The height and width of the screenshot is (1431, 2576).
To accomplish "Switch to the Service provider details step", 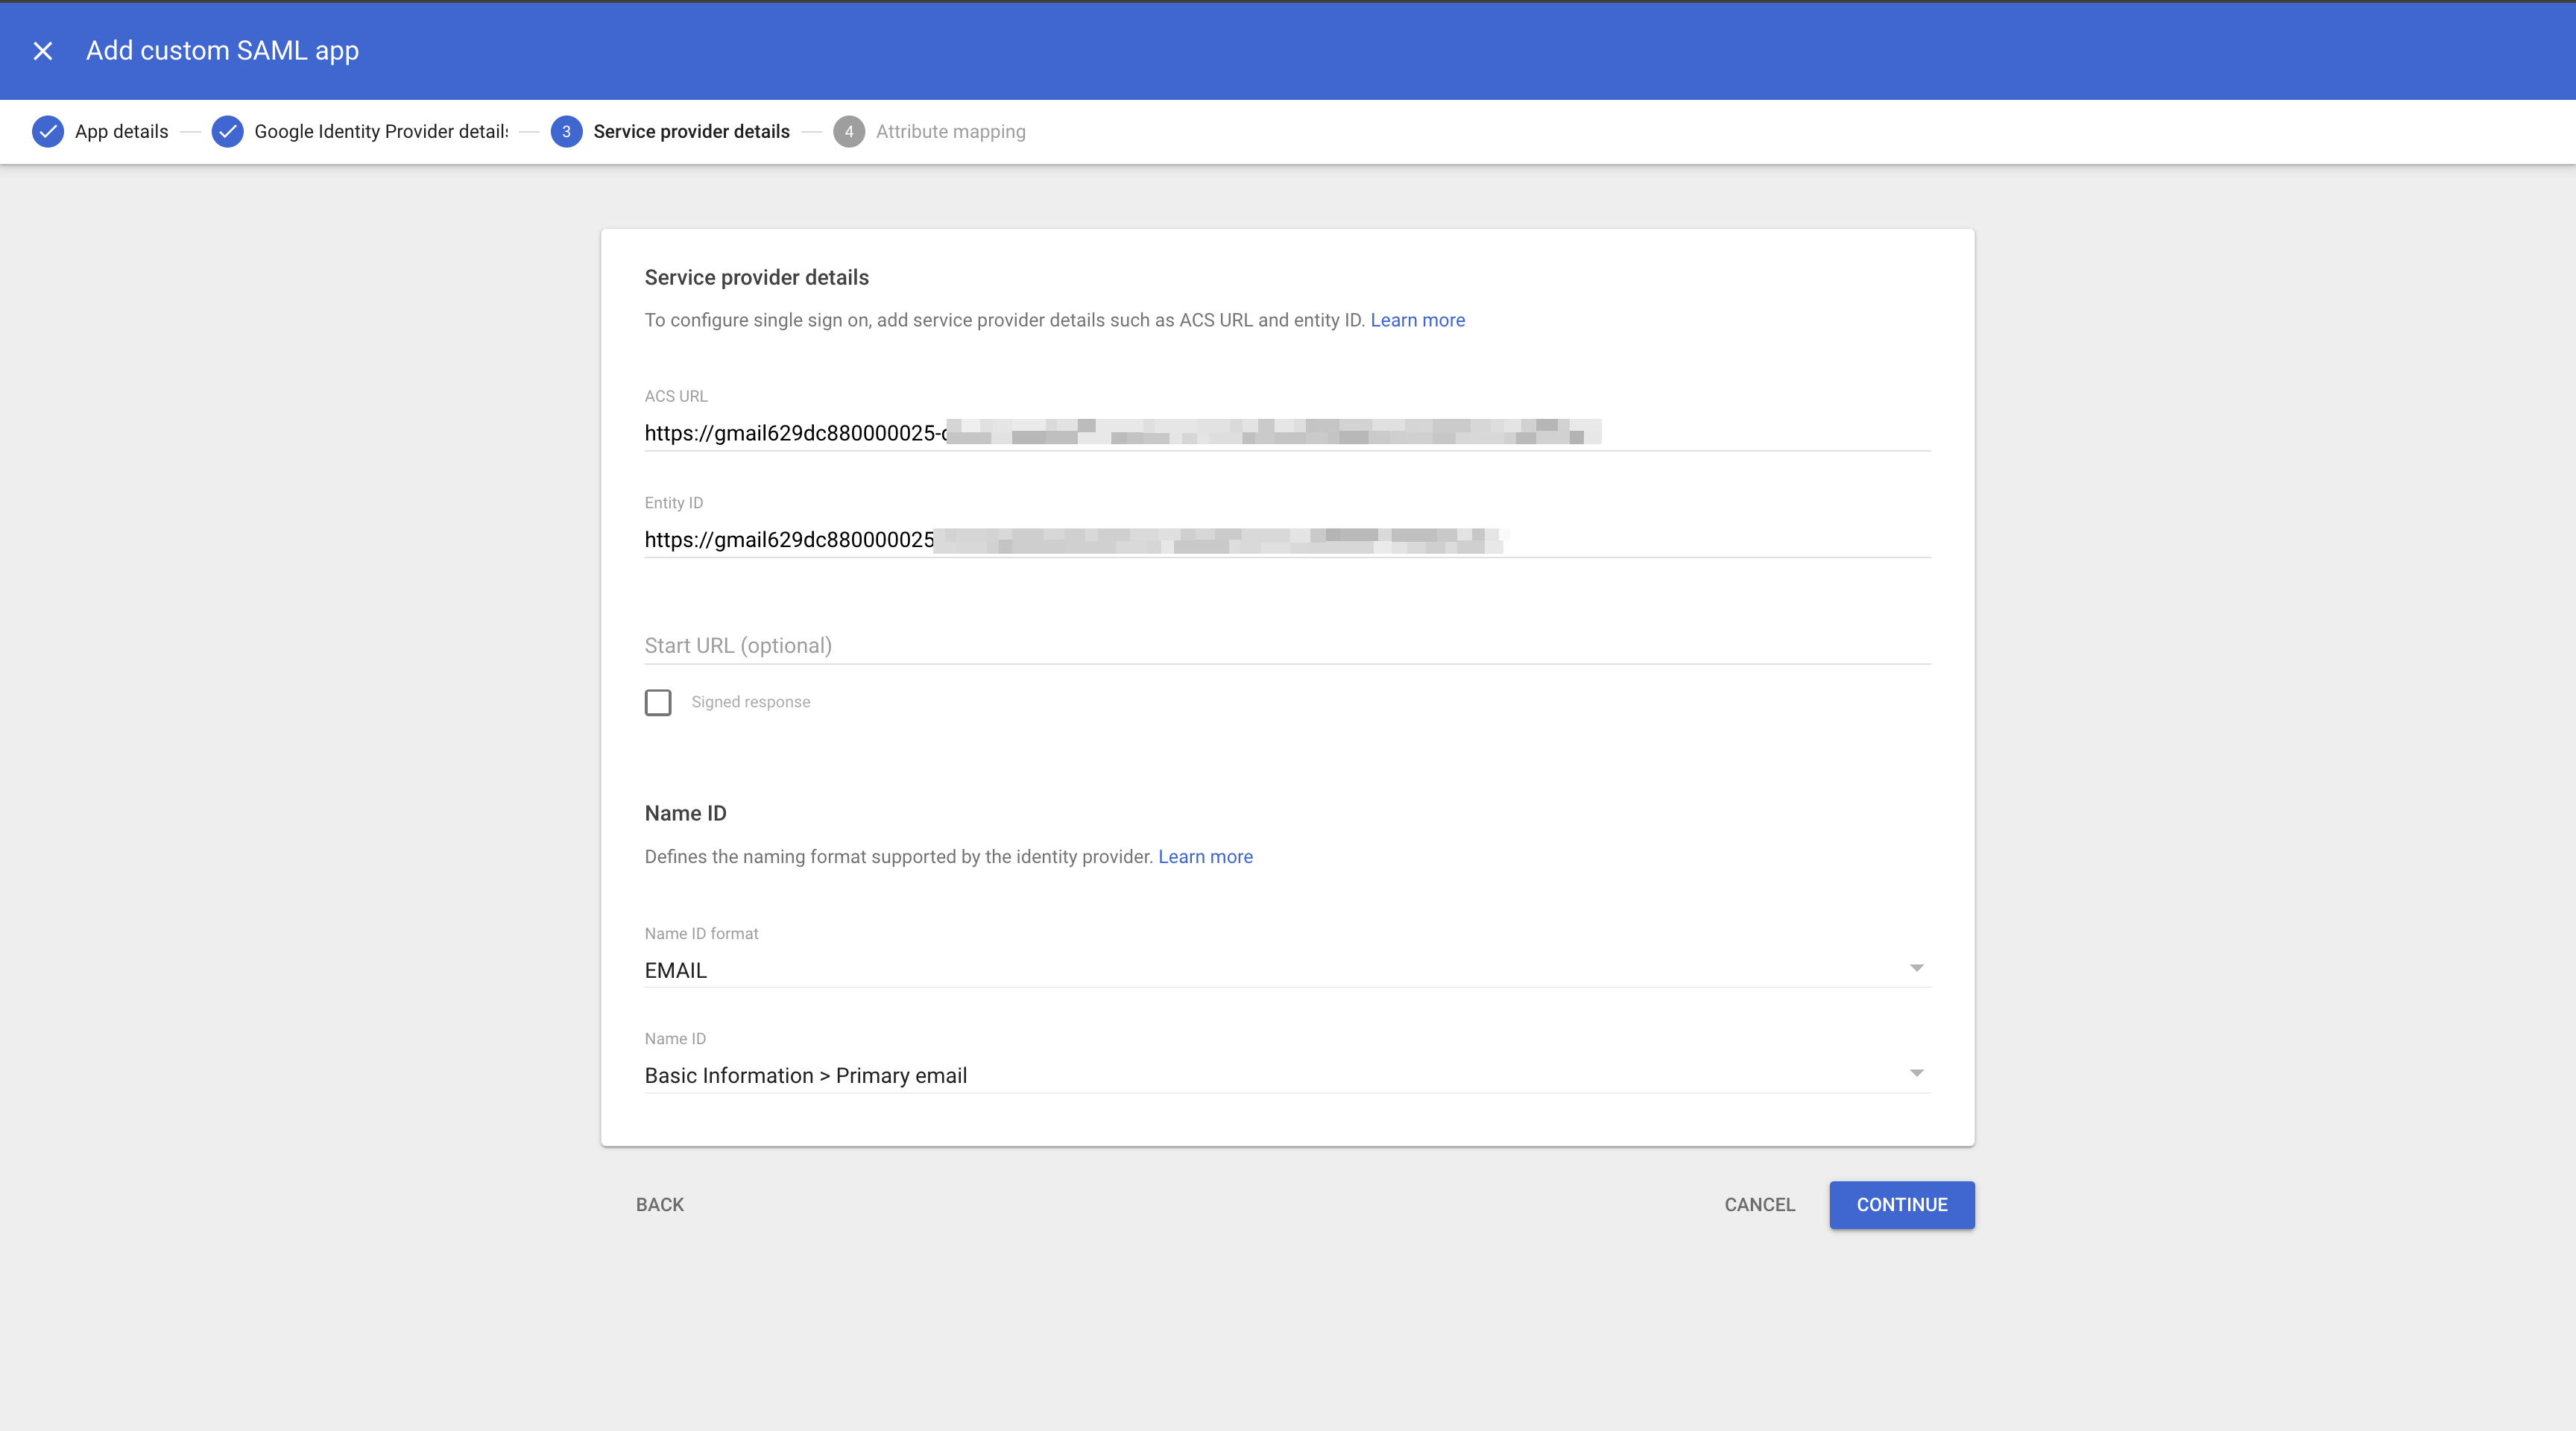I will 690,131.
